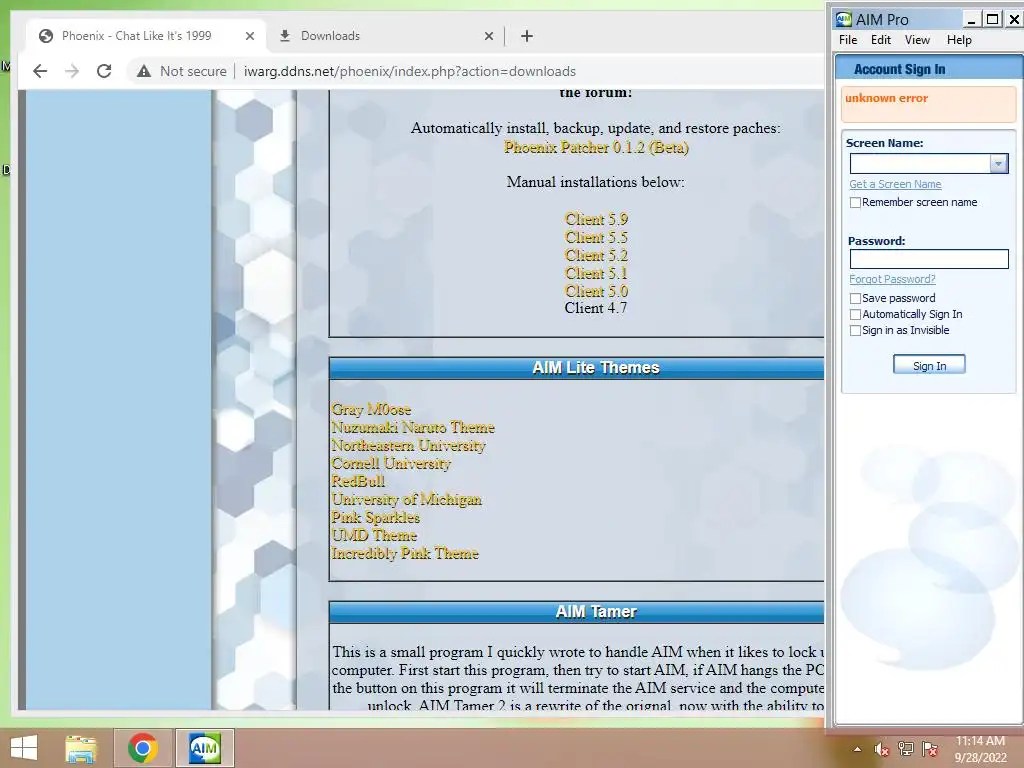1024x768 pixels.
Task: Click the AIM Pro title bar icon
Action: click(844, 20)
